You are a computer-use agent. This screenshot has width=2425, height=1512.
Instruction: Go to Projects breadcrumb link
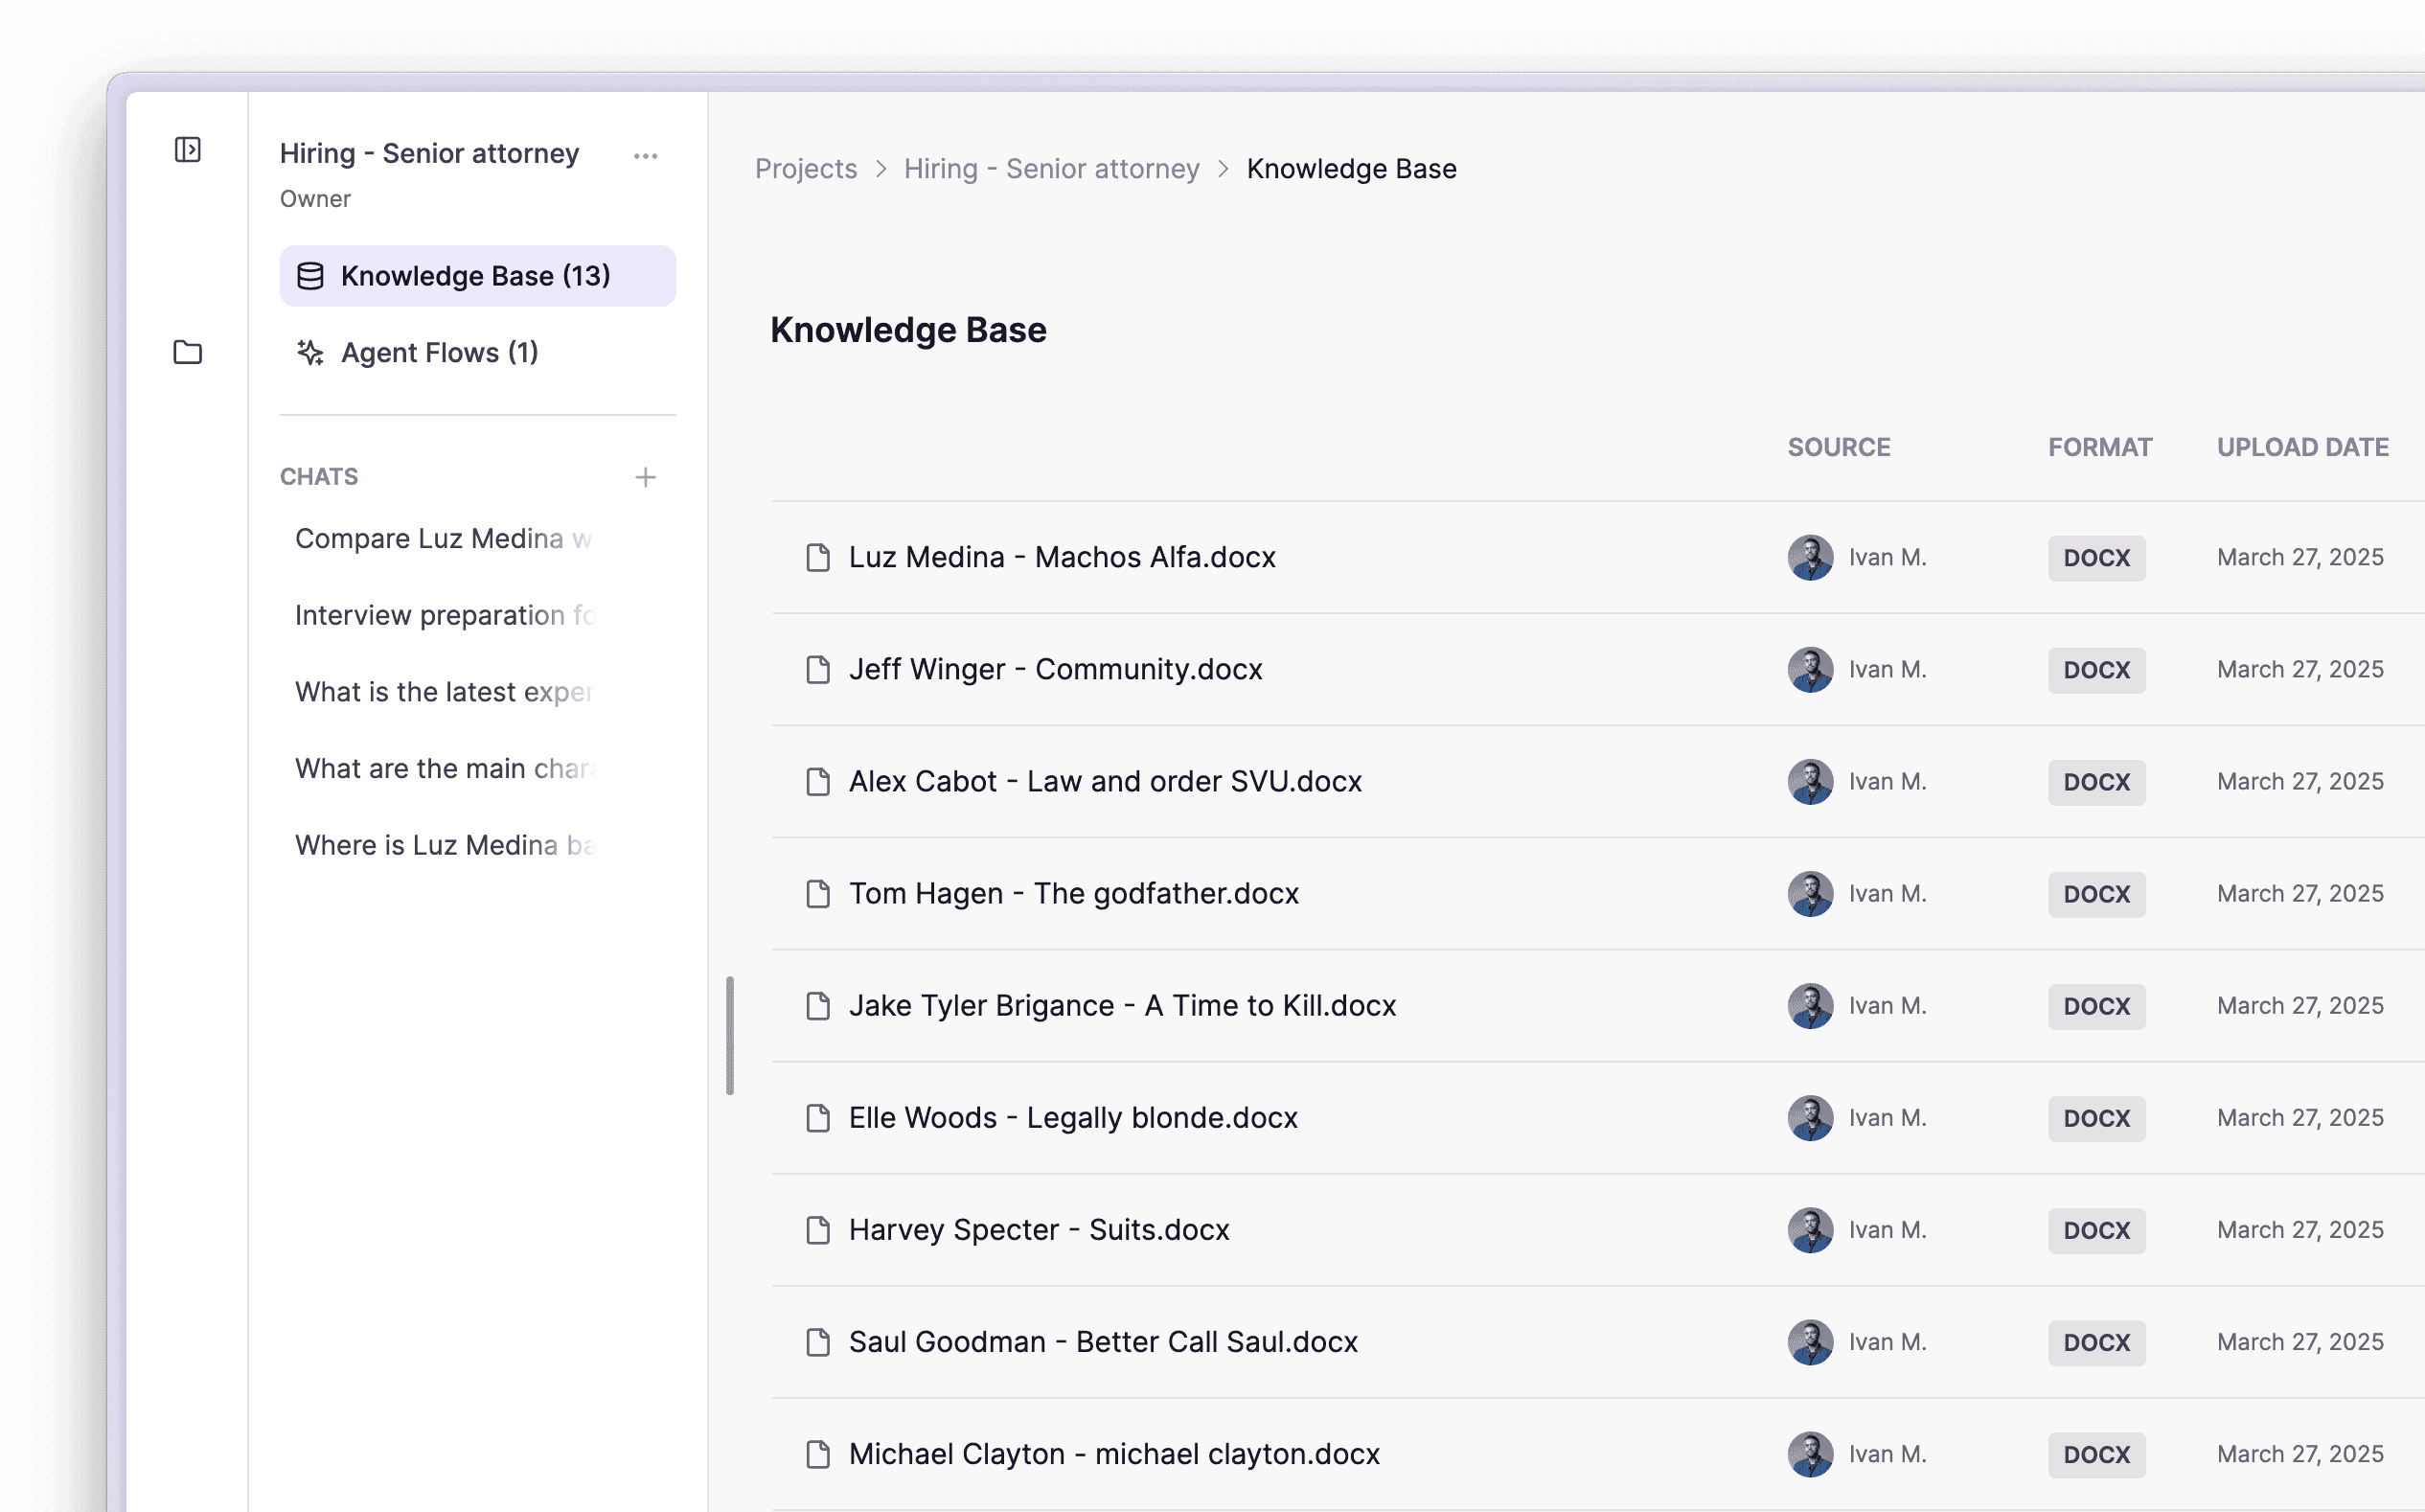click(805, 169)
